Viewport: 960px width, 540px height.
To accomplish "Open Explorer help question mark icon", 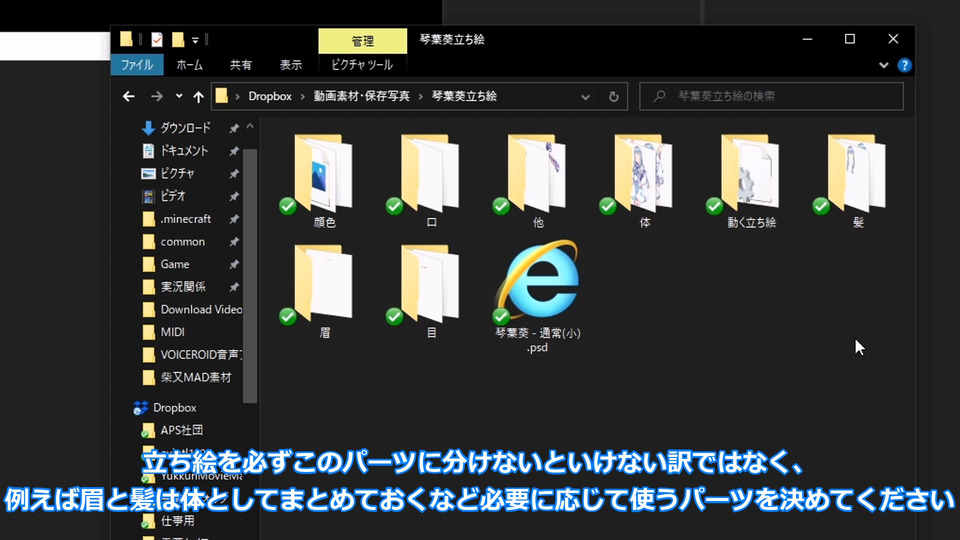I will click(x=904, y=65).
